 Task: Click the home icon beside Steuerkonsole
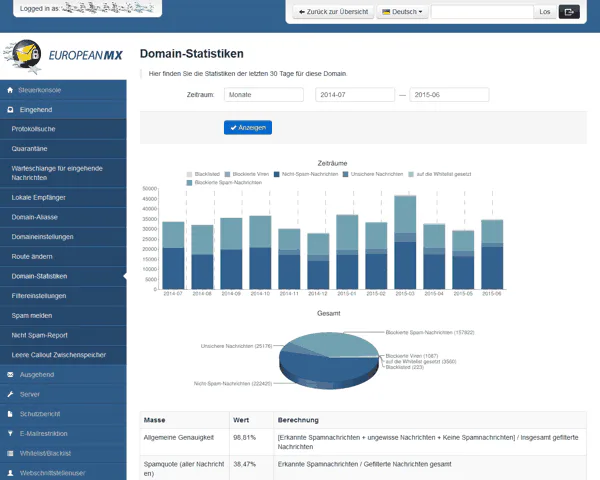[10, 90]
